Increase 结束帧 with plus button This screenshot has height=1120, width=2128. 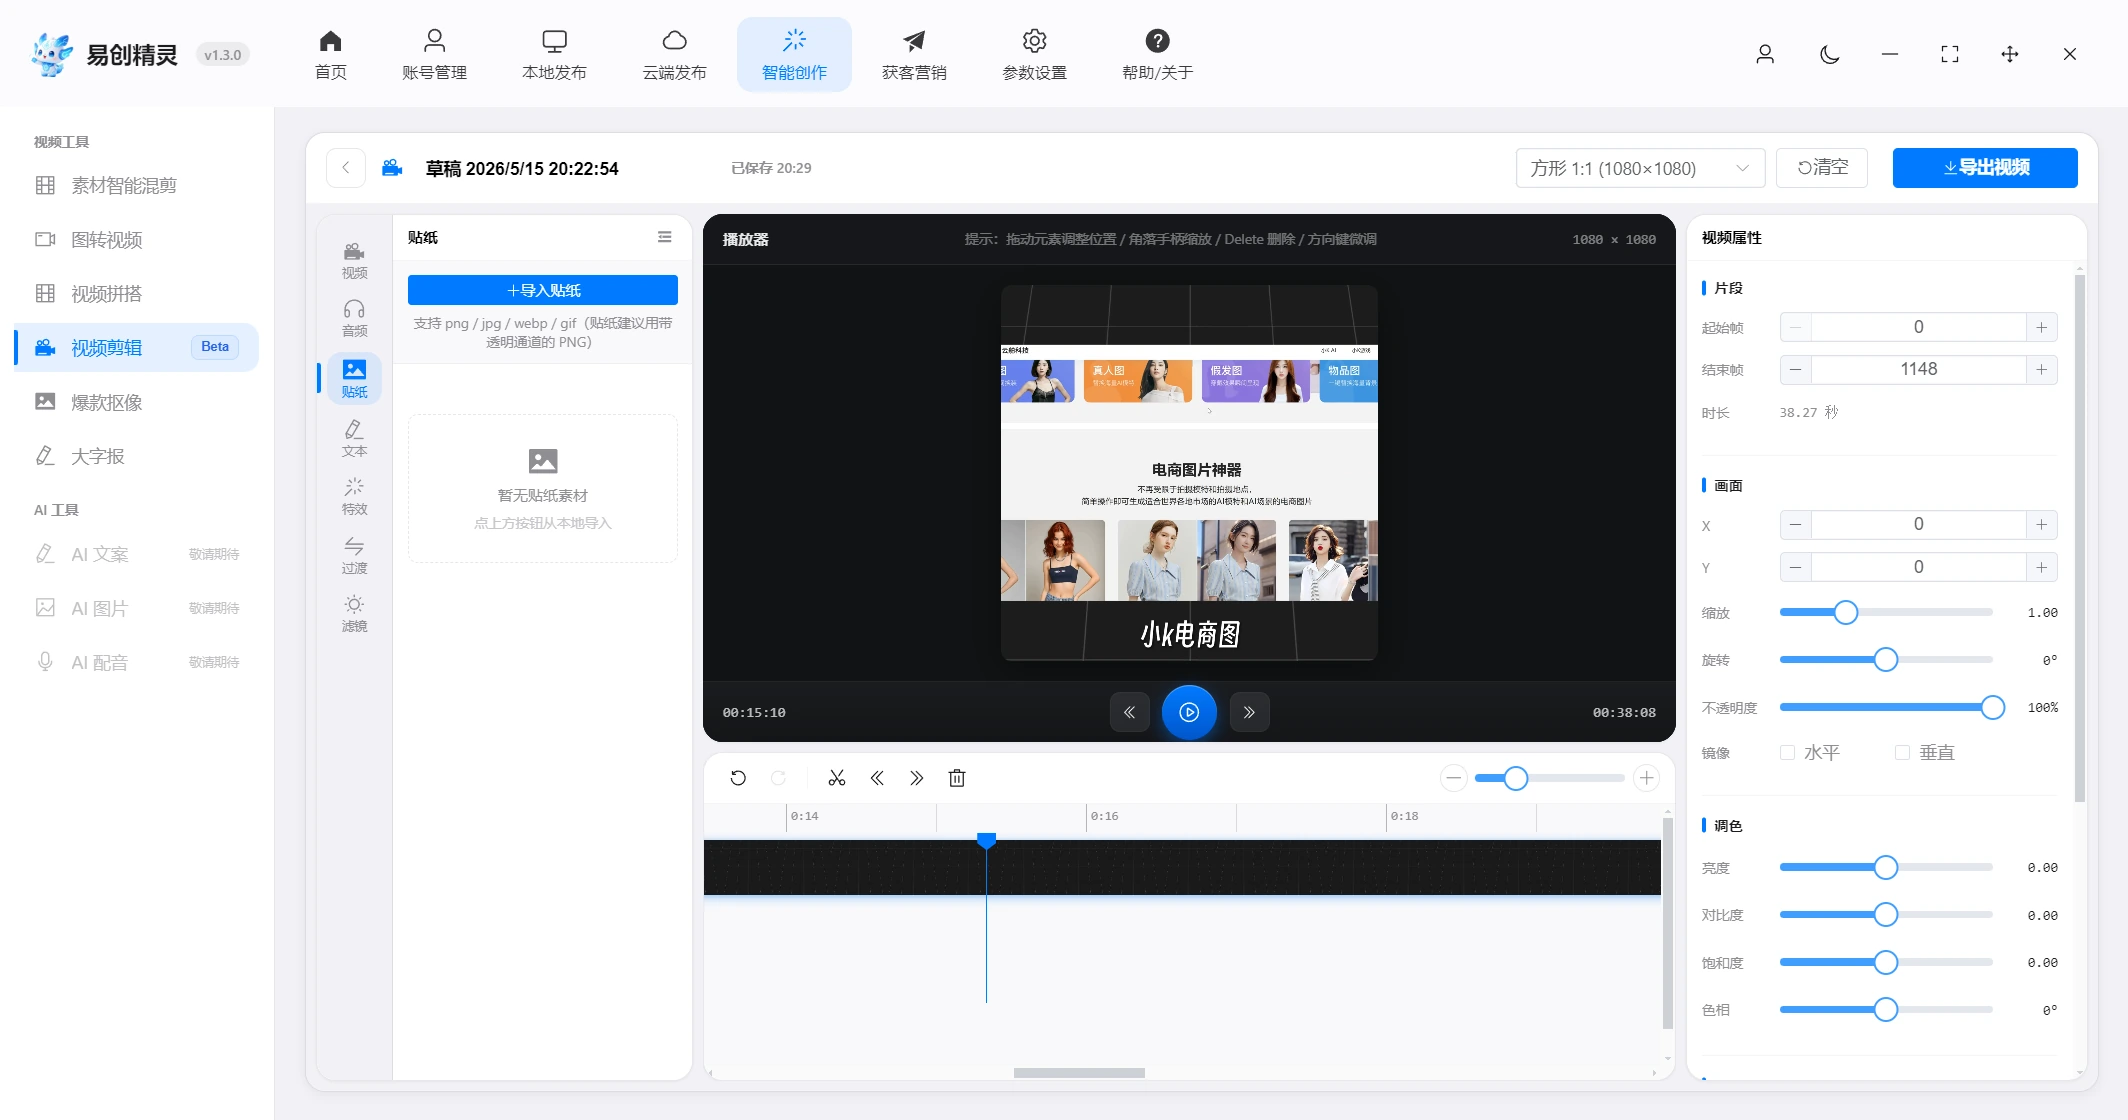point(2041,369)
